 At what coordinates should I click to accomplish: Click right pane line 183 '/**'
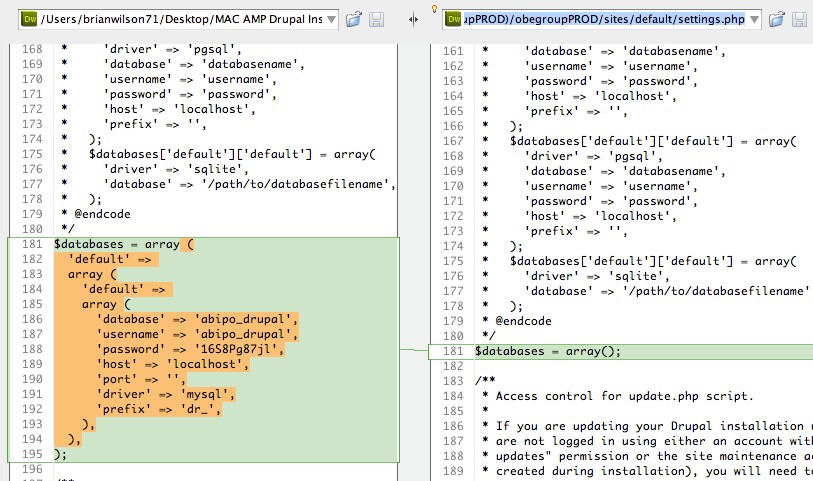[x=485, y=381]
